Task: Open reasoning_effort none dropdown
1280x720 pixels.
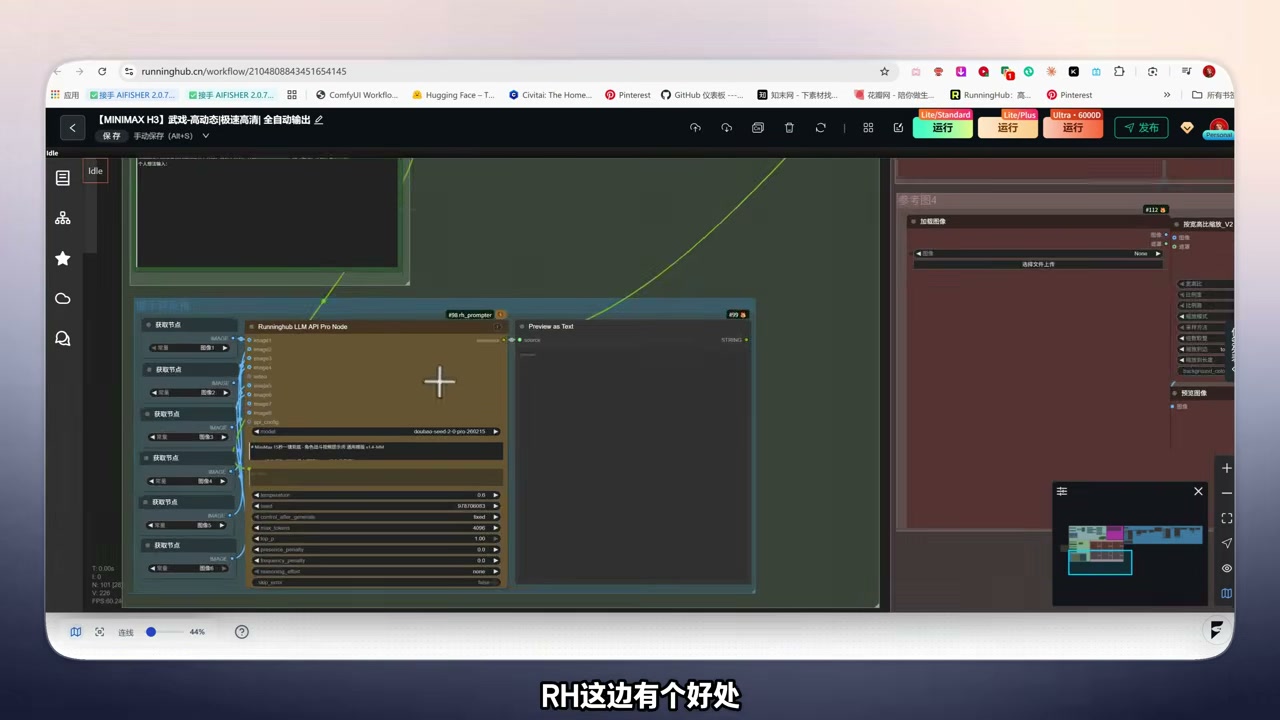Action: pyautogui.click(x=376, y=571)
